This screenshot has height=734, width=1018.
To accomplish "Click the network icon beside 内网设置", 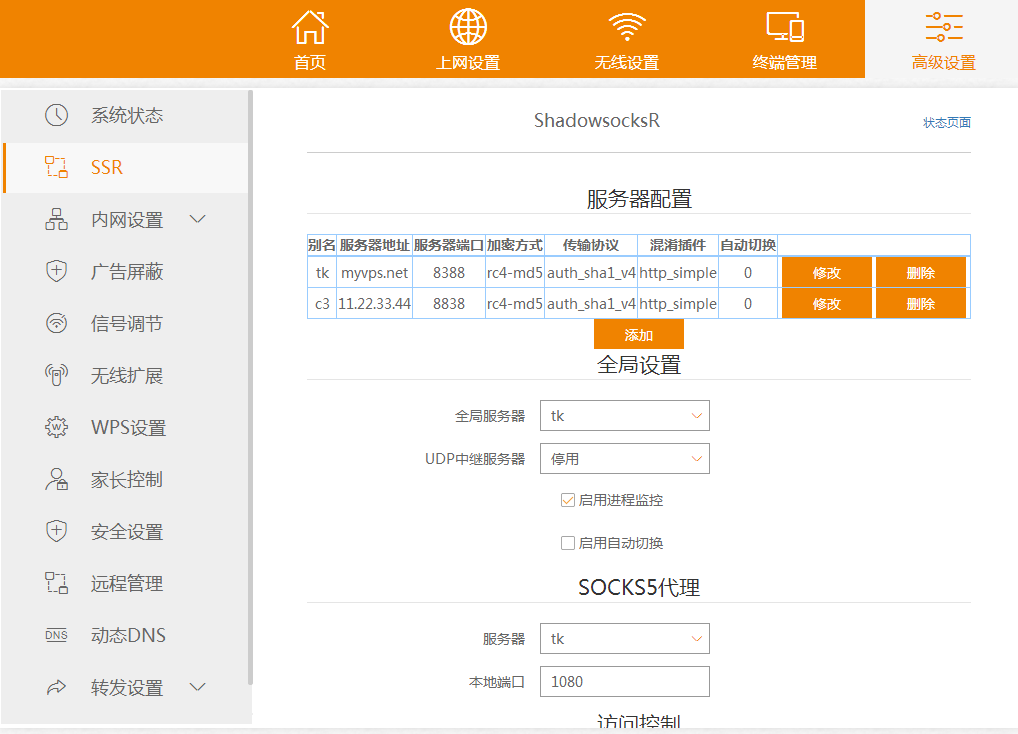I will tap(56, 219).
